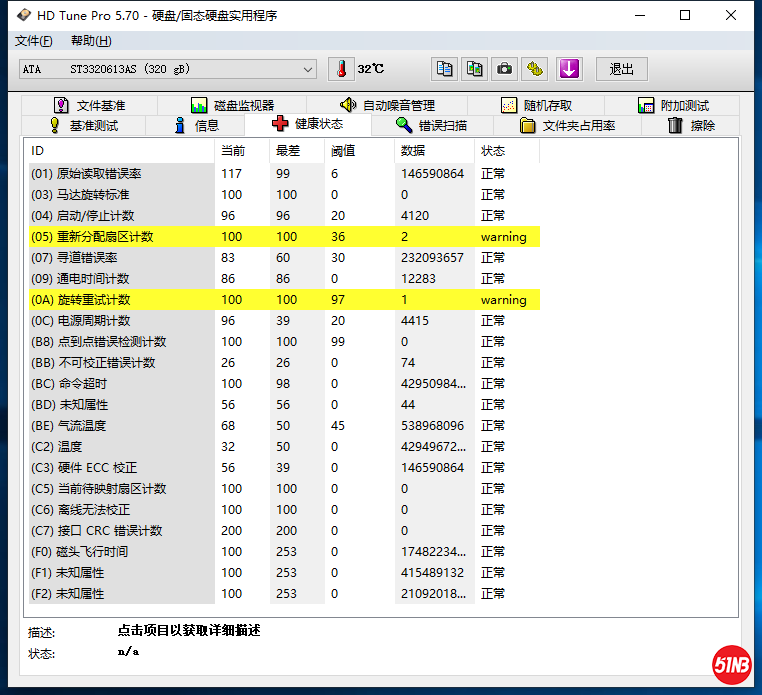762x695 pixels.
Task: Select the 磁盘监视器 tab
Action: tap(232, 105)
